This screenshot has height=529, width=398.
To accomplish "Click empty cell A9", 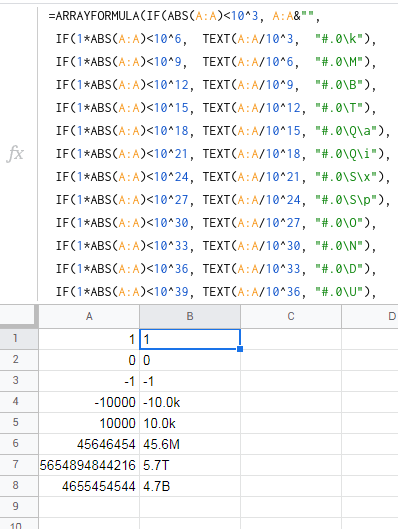I will 89,507.
